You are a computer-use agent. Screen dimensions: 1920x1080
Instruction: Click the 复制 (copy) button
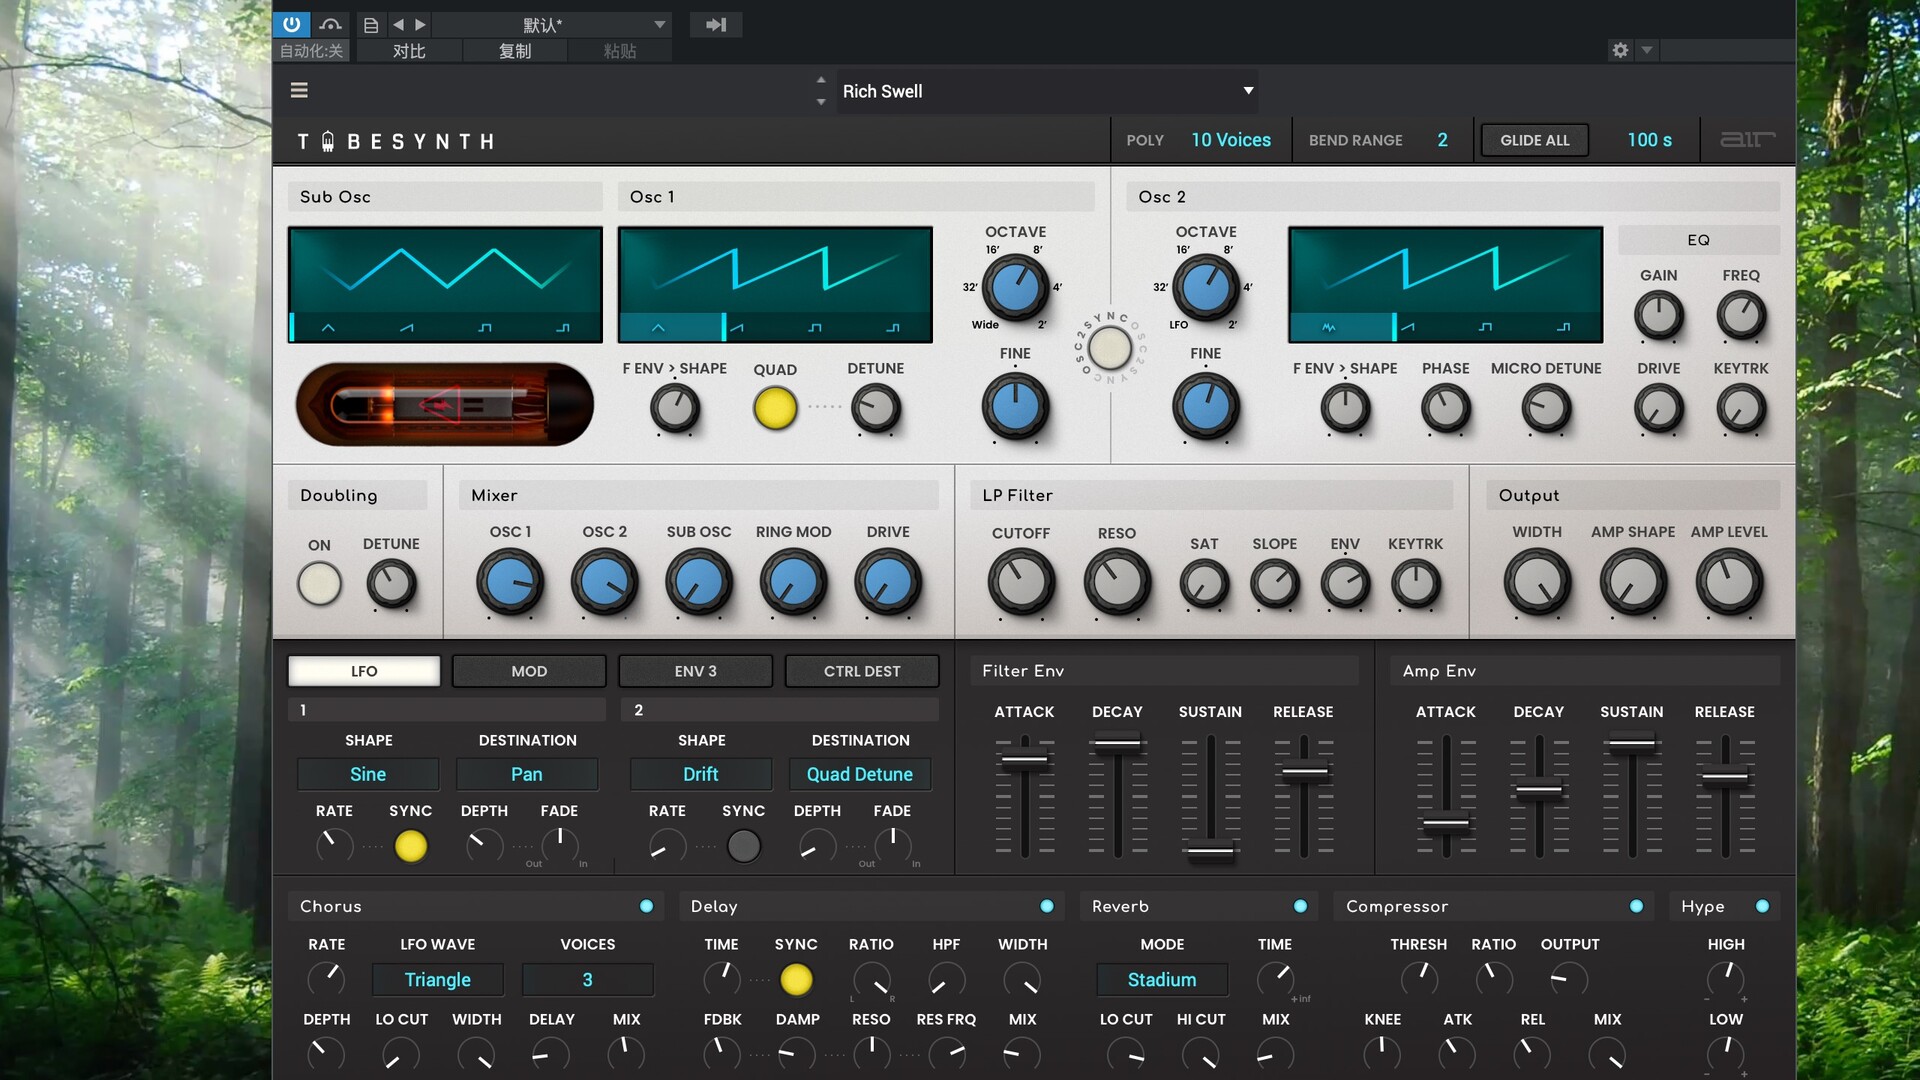click(514, 51)
